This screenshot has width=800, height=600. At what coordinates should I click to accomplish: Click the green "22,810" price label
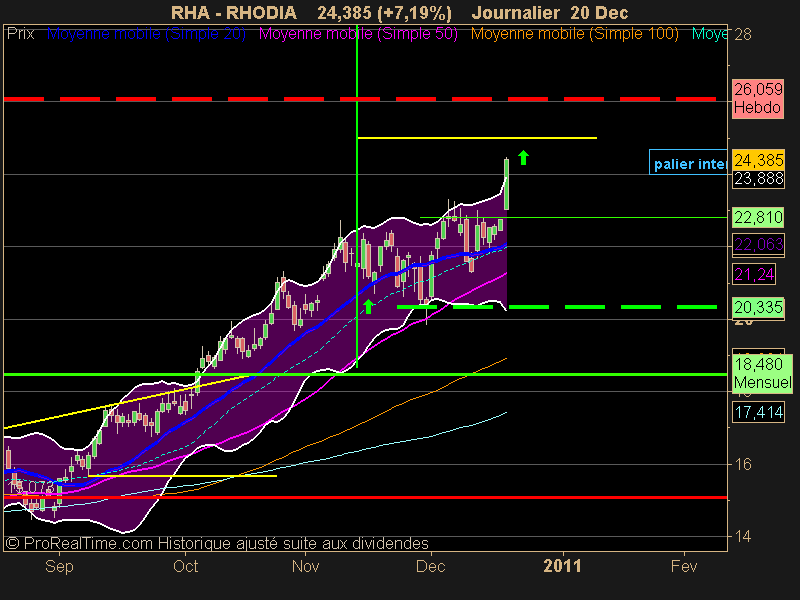(758, 218)
